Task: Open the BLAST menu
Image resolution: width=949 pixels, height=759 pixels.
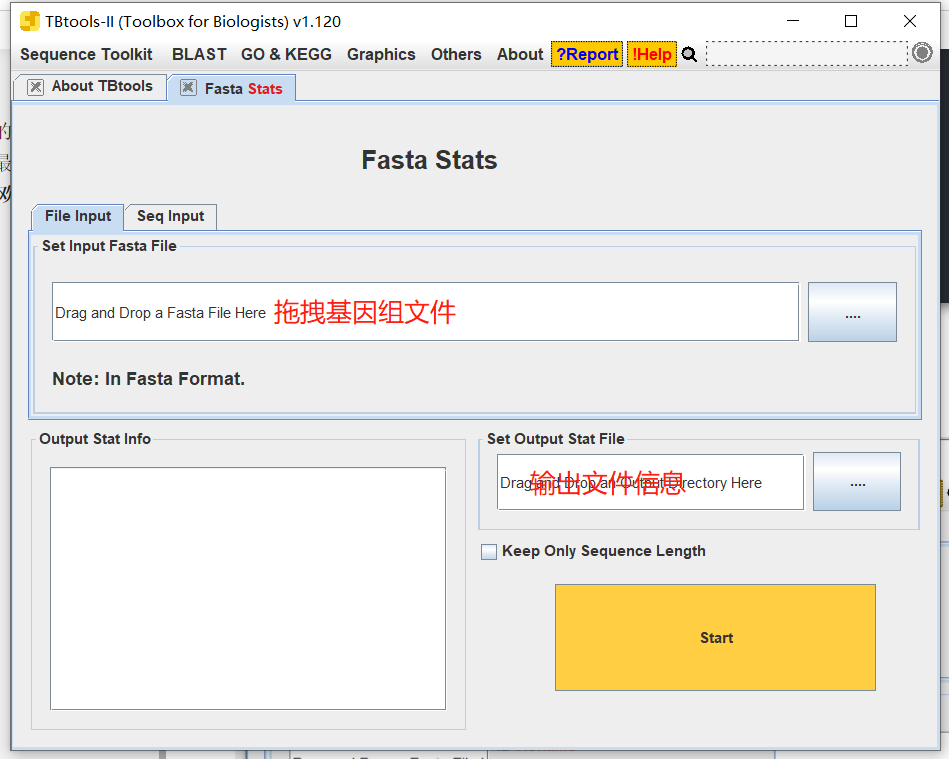Action: coord(199,54)
